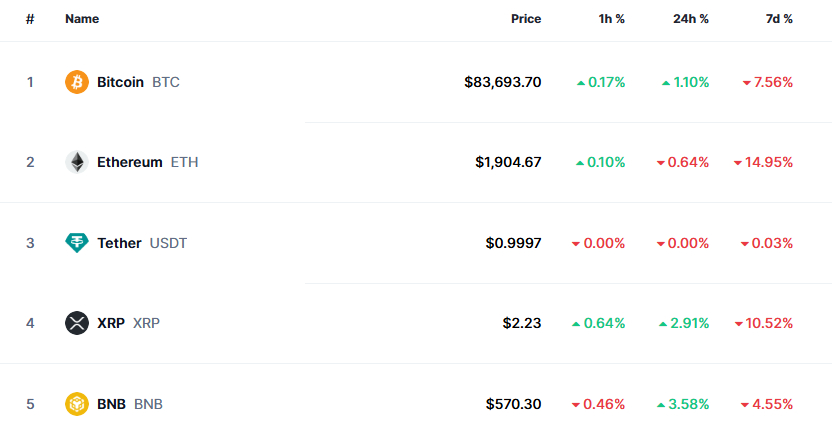Viewport: 832px width, 436px height.
Task: Sort table by Price column header
Action: coord(526,19)
